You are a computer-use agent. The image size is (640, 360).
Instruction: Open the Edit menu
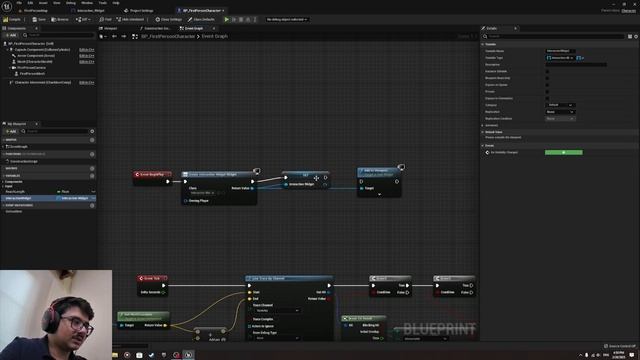coord(31,3)
